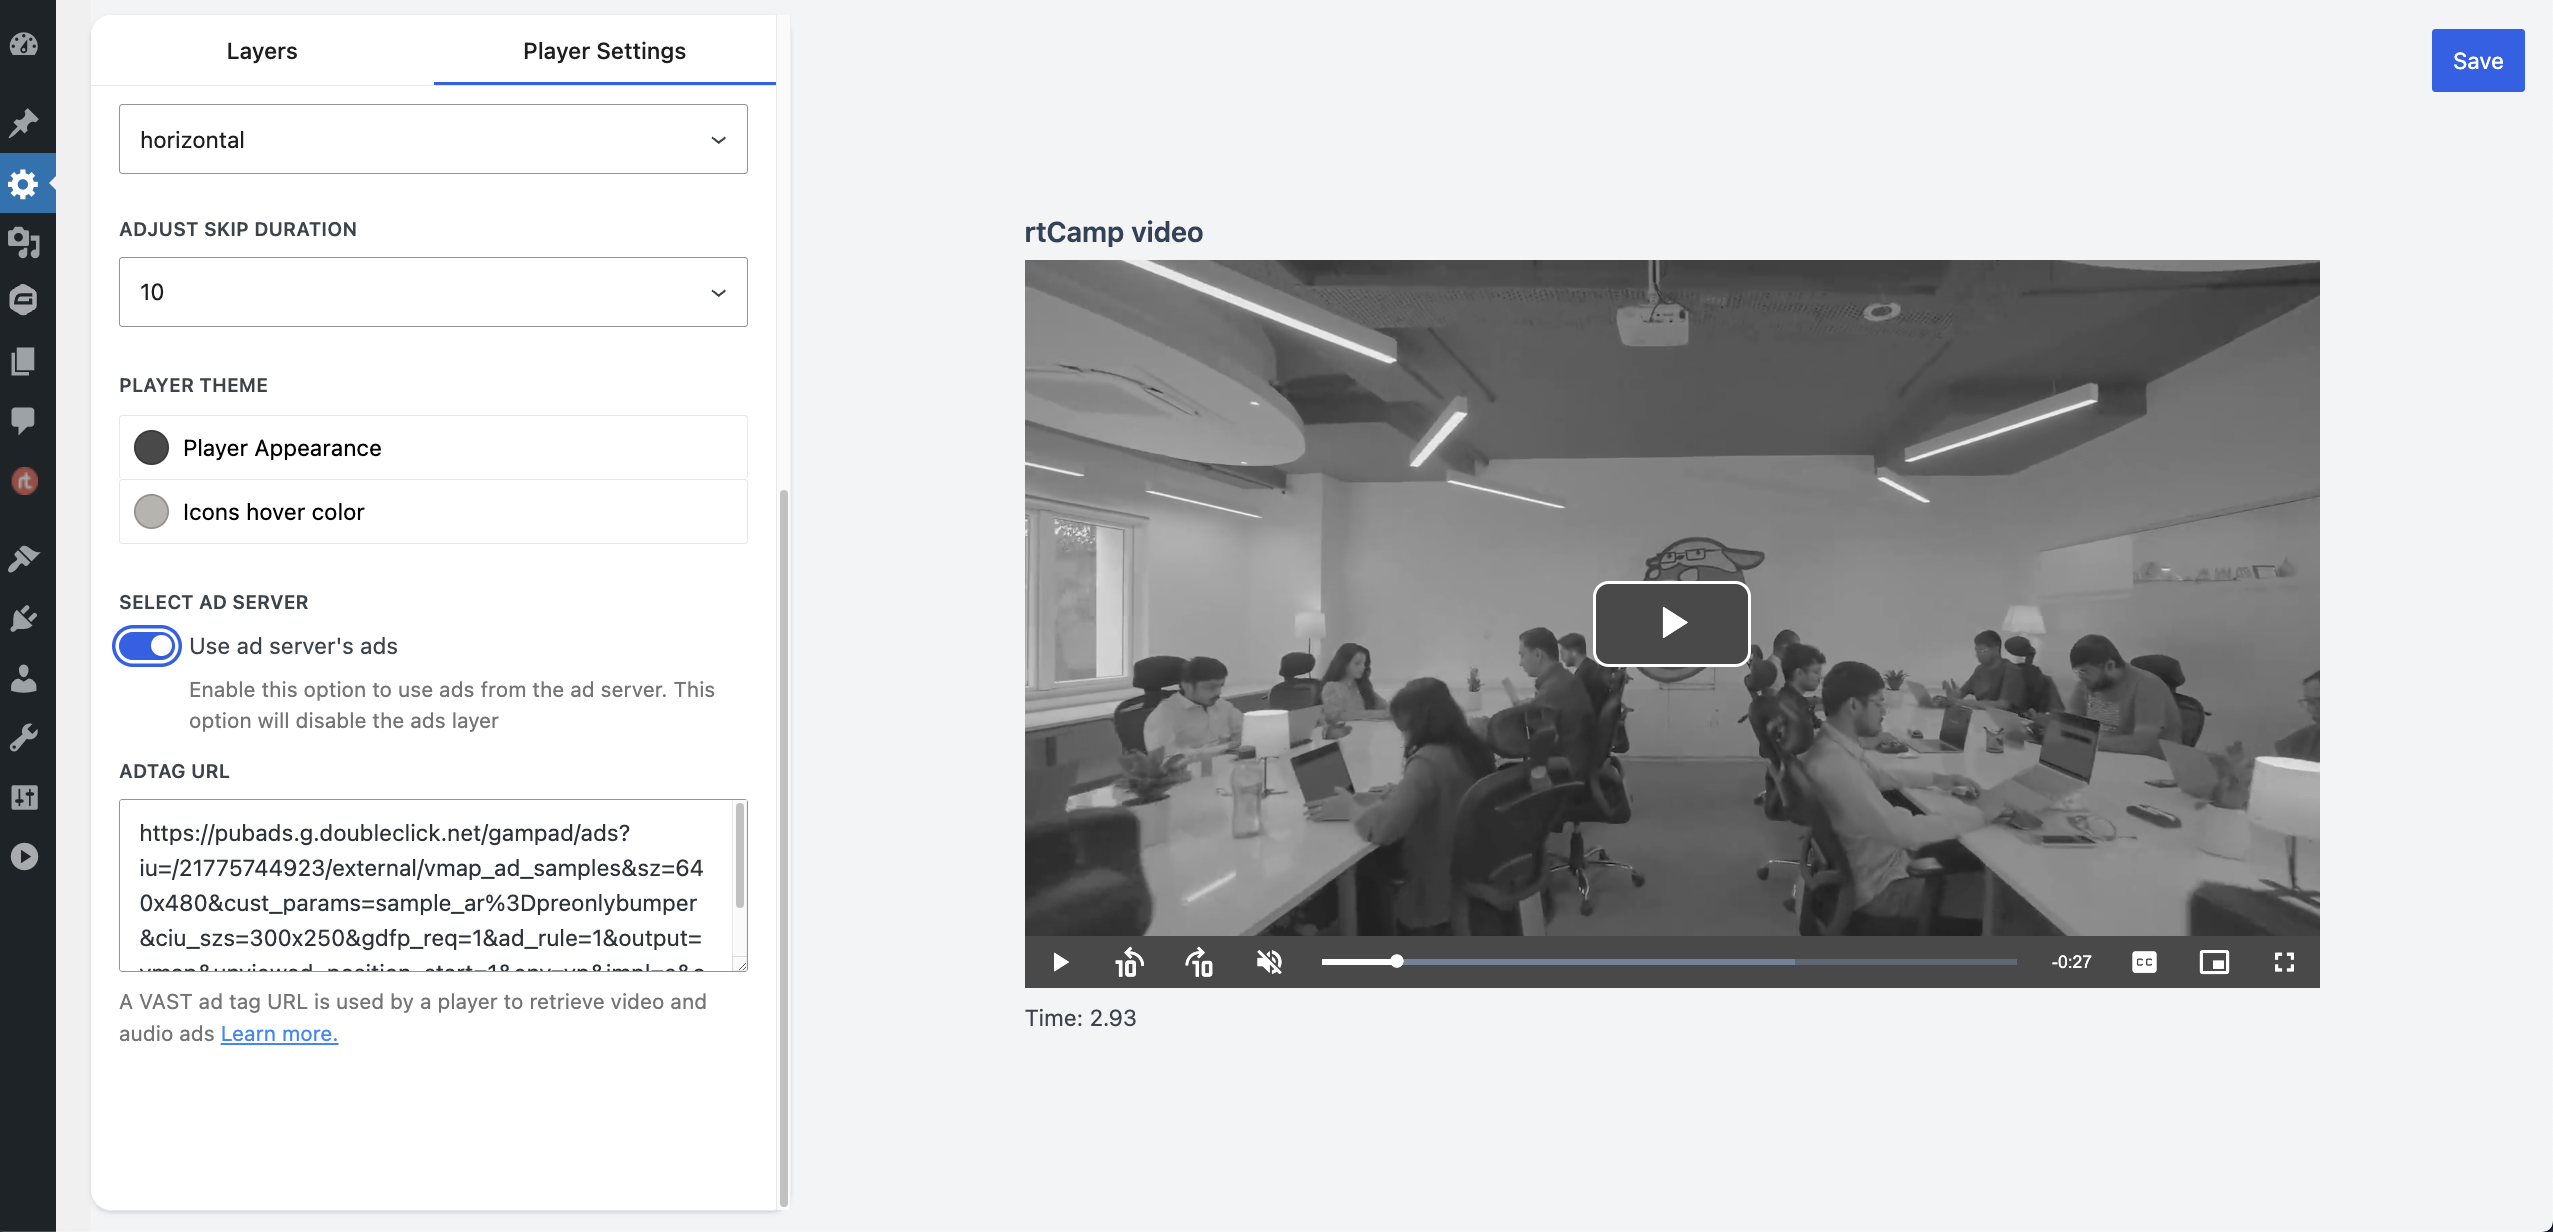This screenshot has width=2553, height=1232.
Task: Enter fullscreen video mode
Action: [2284, 962]
